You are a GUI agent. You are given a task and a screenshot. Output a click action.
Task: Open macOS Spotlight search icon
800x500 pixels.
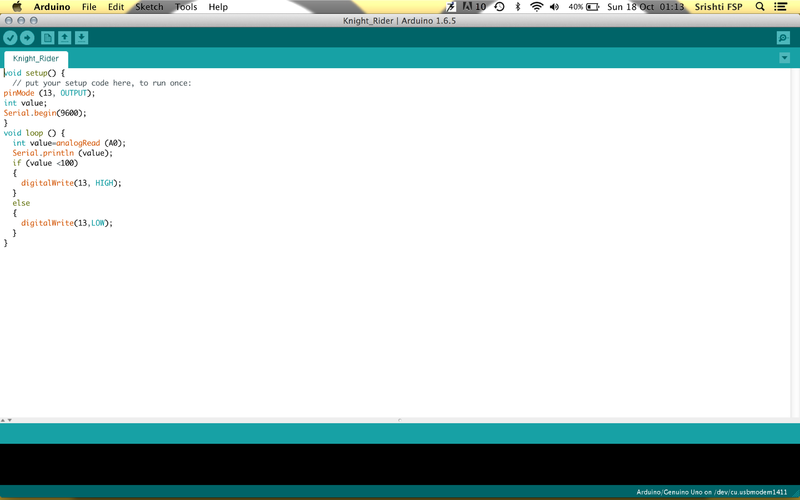click(759, 7)
